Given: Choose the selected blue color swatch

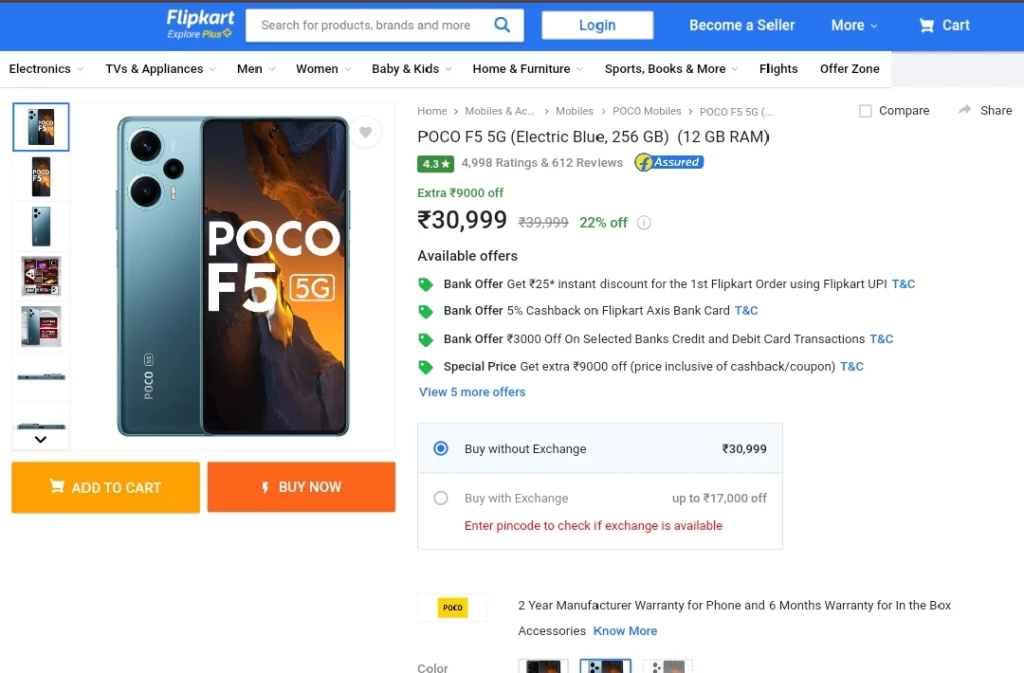Looking at the screenshot, I should [x=605, y=666].
